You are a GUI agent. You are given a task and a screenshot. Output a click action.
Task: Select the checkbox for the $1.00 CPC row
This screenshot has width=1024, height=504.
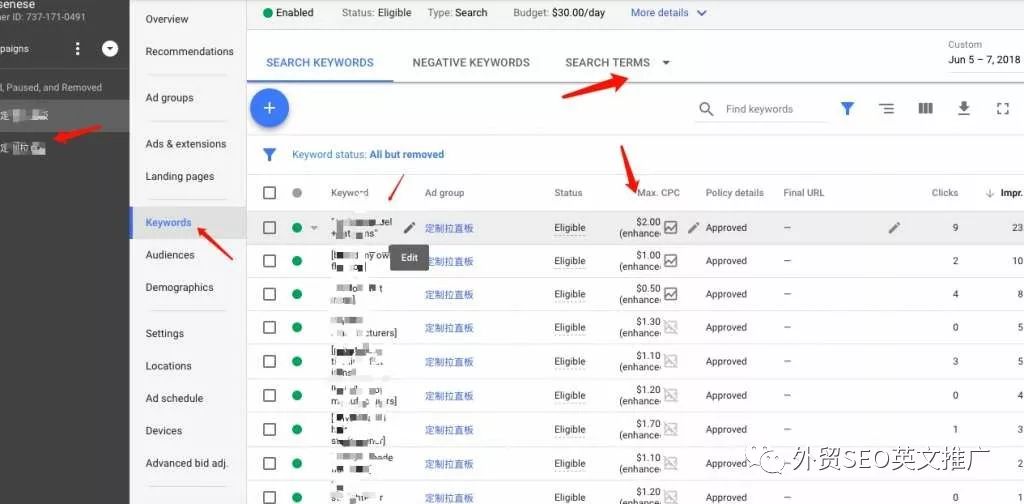click(269, 261)
